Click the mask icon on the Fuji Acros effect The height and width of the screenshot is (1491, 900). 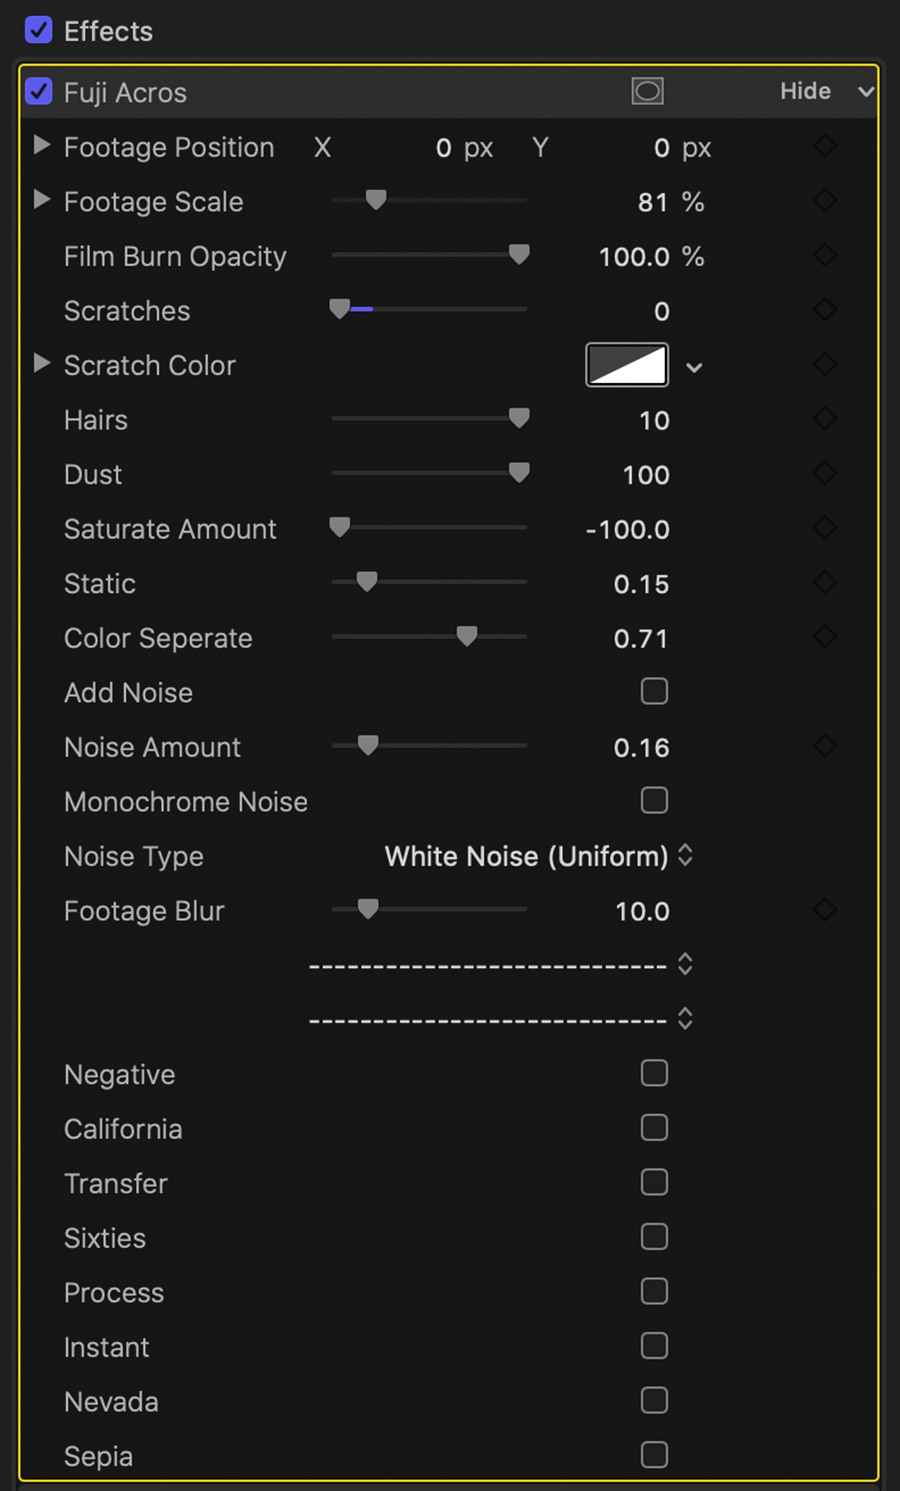pyautogui.click(x=647, y=90)
